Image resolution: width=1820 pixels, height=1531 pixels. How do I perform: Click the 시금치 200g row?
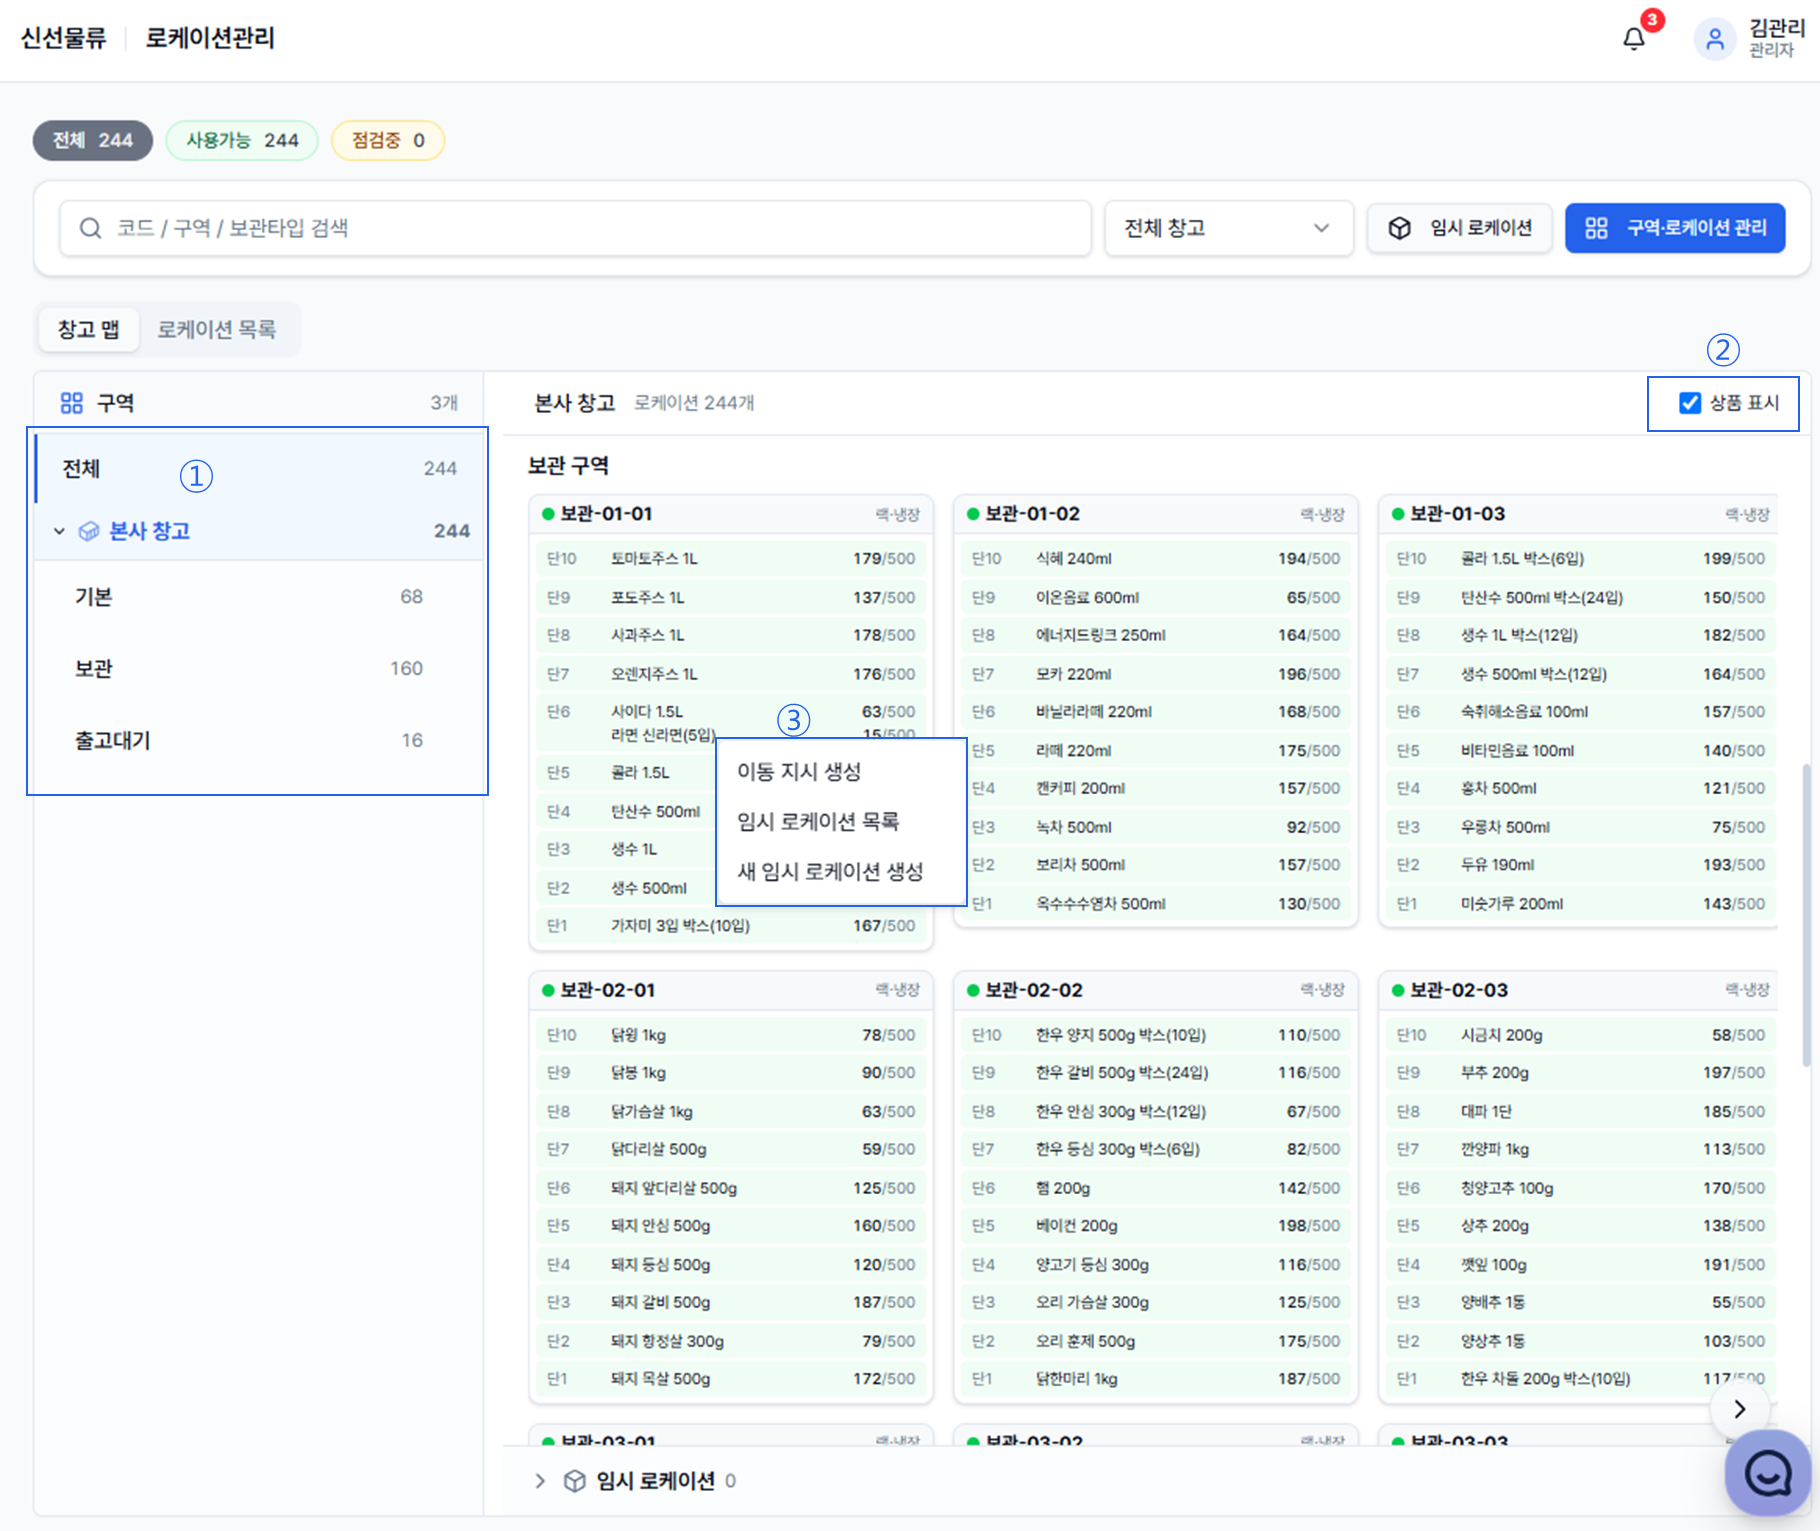[1581, 1035]
